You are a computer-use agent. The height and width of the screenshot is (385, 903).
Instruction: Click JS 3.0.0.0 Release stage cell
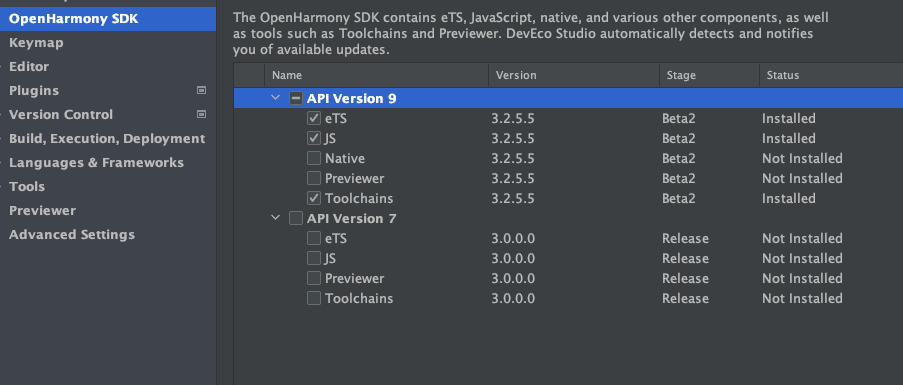pyautogui.click(x=685, y=258)
